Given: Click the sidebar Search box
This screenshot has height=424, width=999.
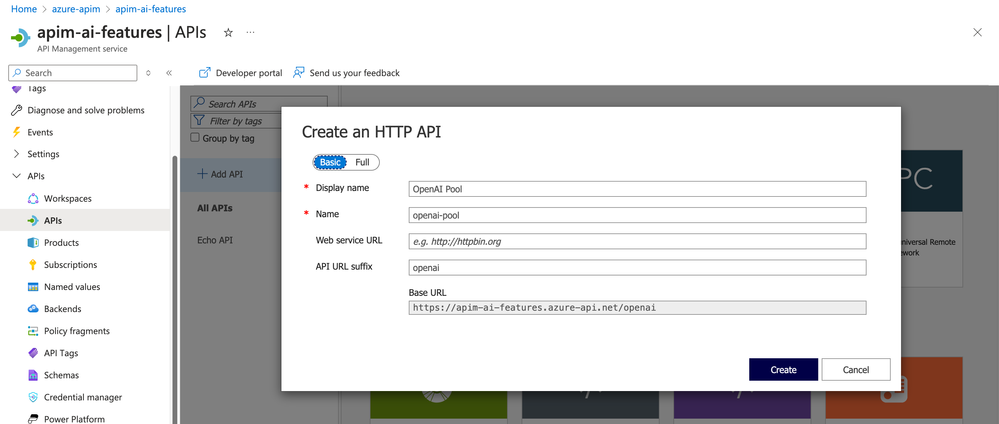Looking at the screenshot, I should (x=73, y=73).
